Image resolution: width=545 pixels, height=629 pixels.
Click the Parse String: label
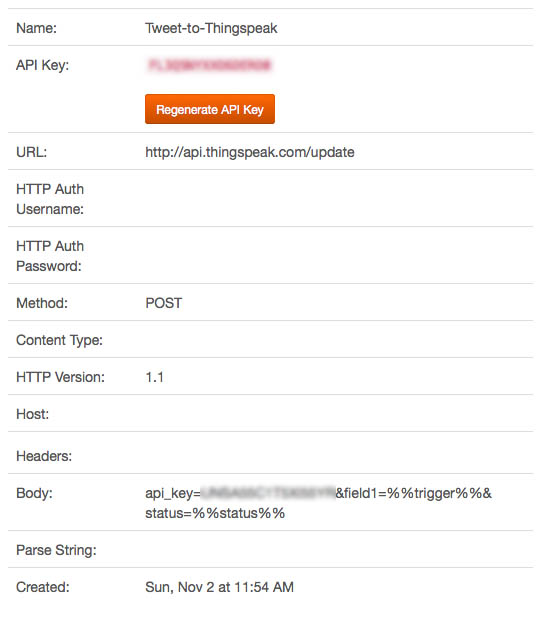(x=57, y=550)
